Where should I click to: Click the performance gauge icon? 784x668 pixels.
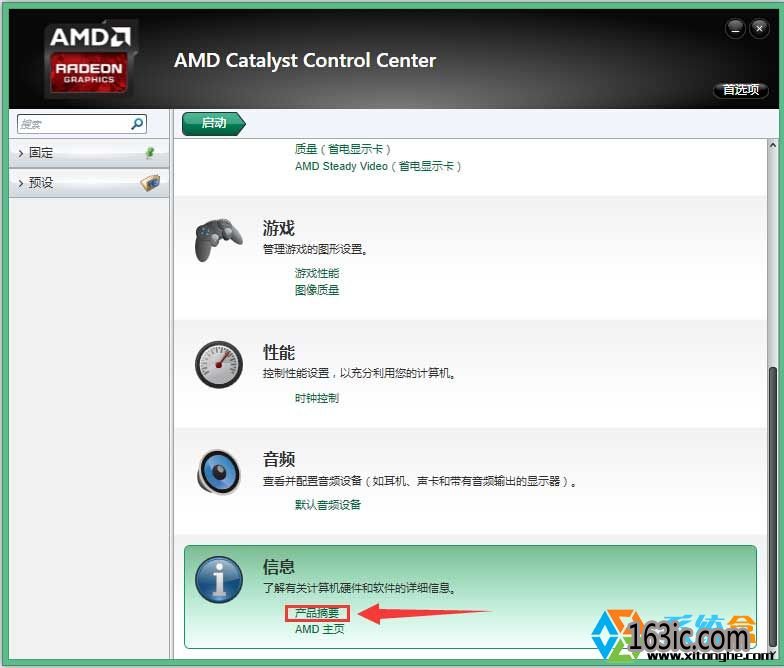[x=219, y=364]
